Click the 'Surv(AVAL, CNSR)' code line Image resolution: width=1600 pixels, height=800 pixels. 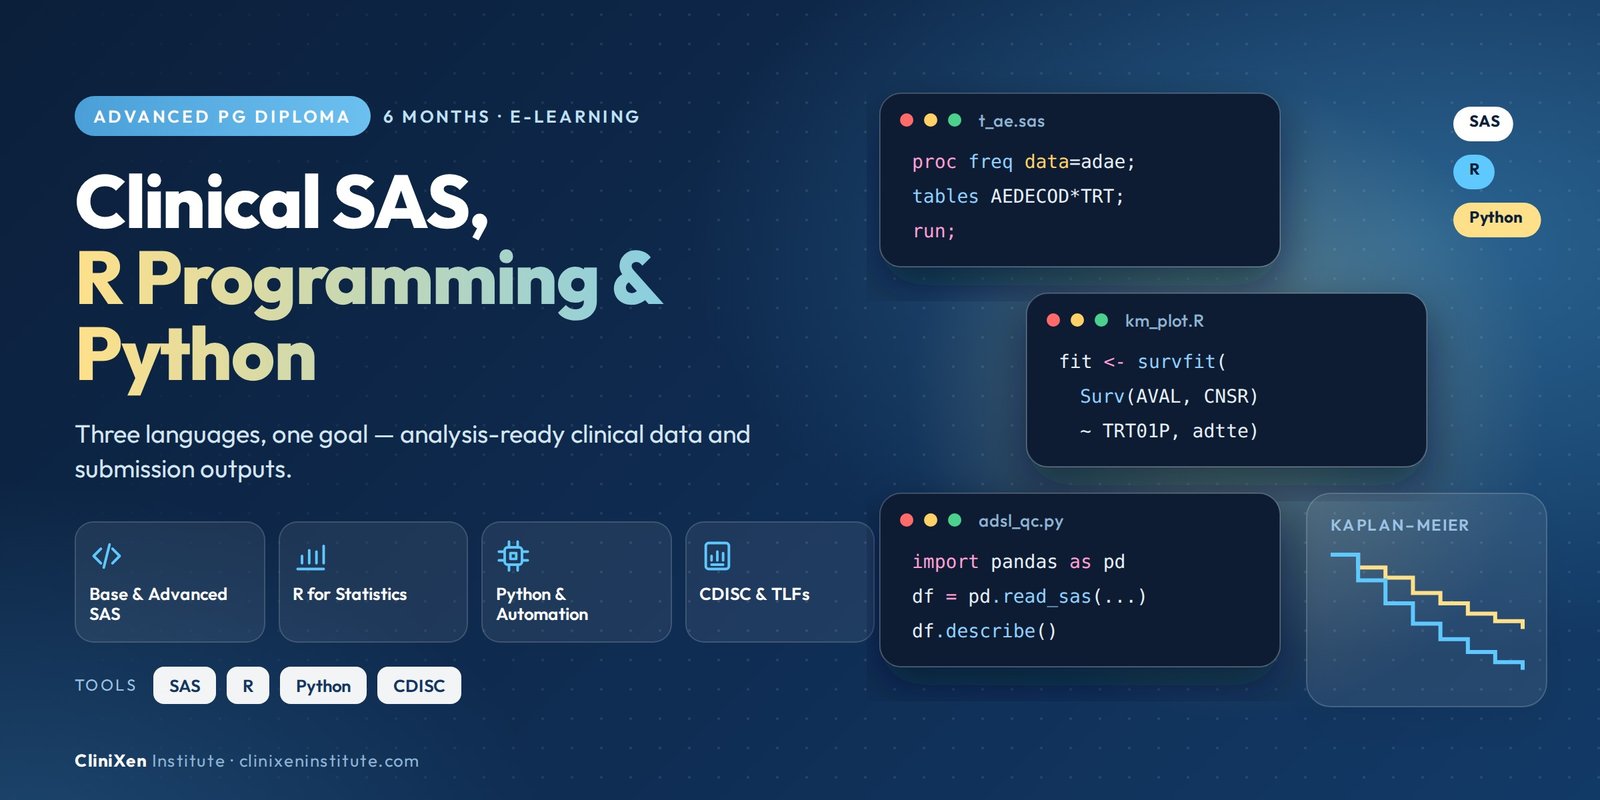pyautogui.click(x=1169, y=396)
